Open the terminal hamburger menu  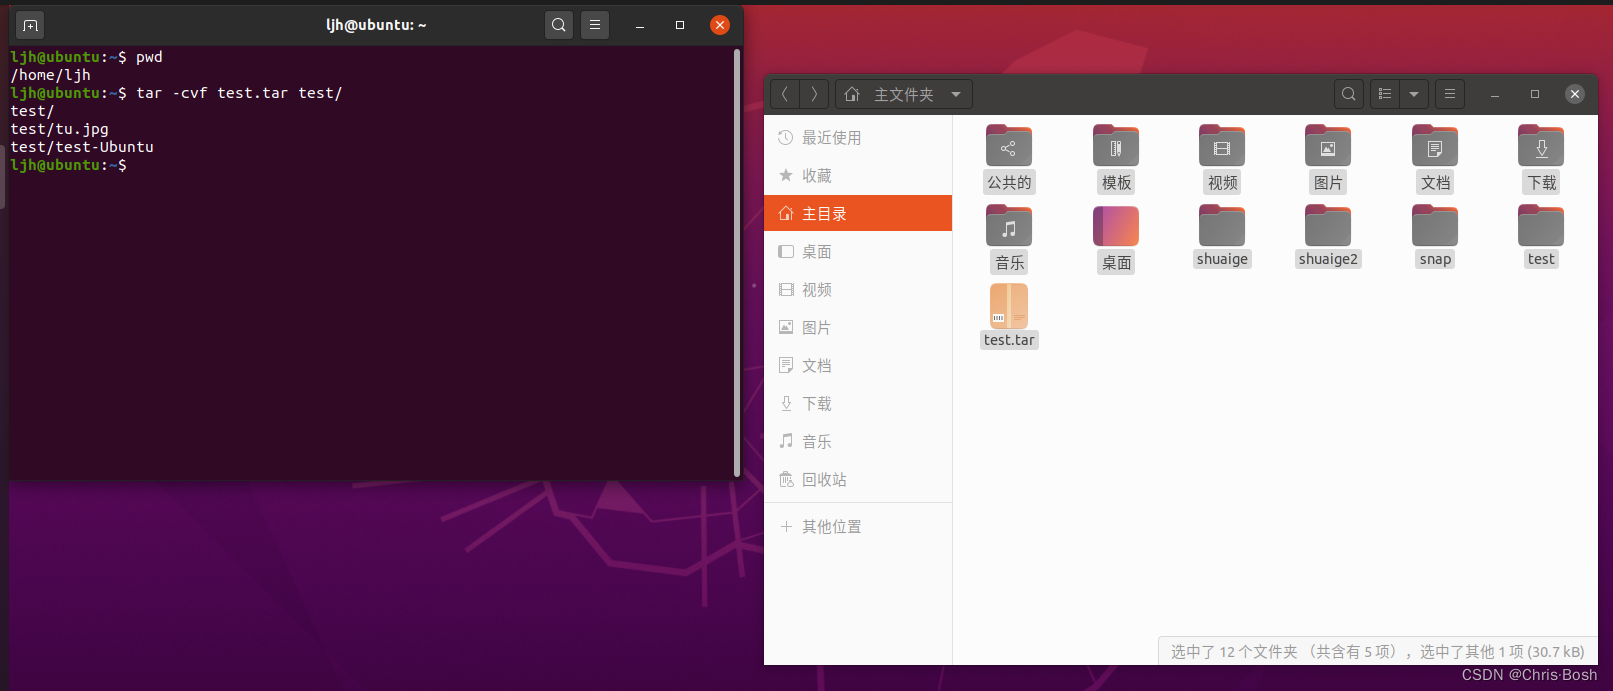[x=595, y=25]
